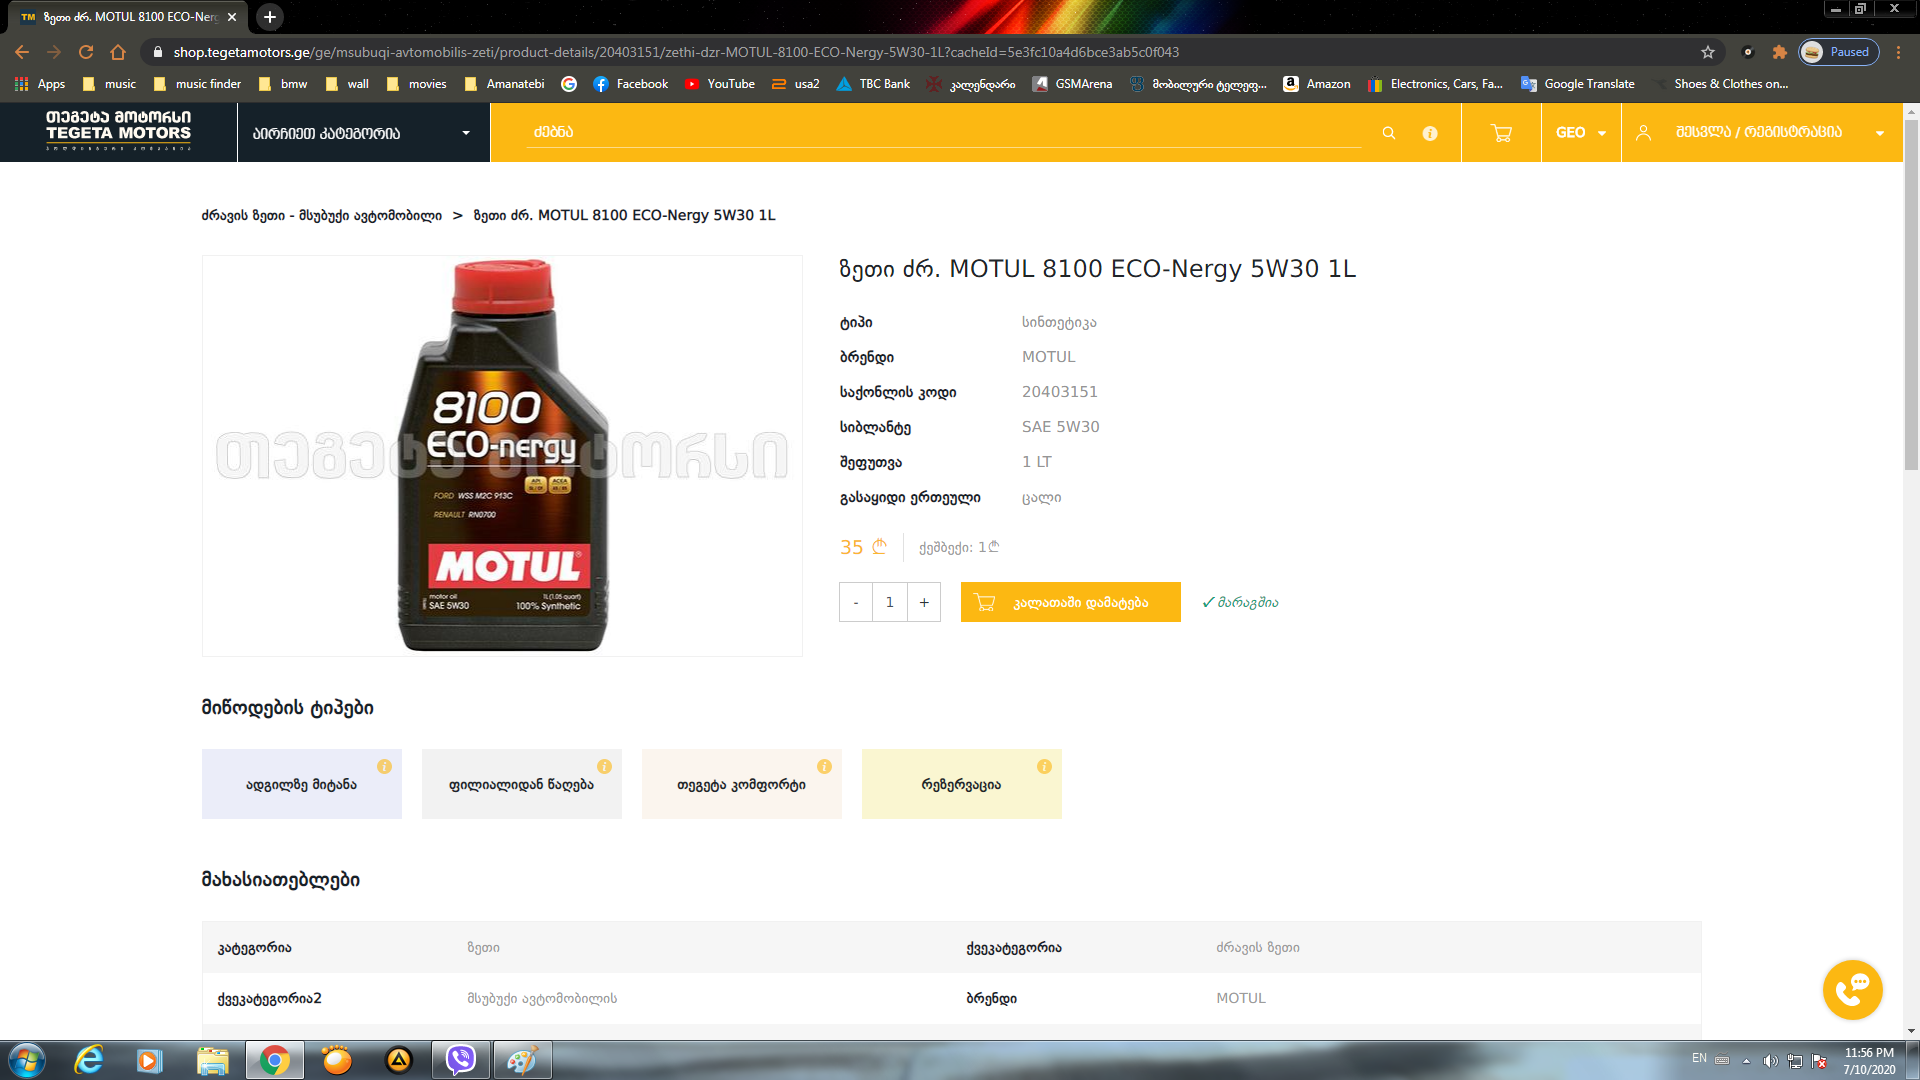Open the Google Translate bookmark
Screen dimensions: 1920x1080
(x=1578, y=84)
